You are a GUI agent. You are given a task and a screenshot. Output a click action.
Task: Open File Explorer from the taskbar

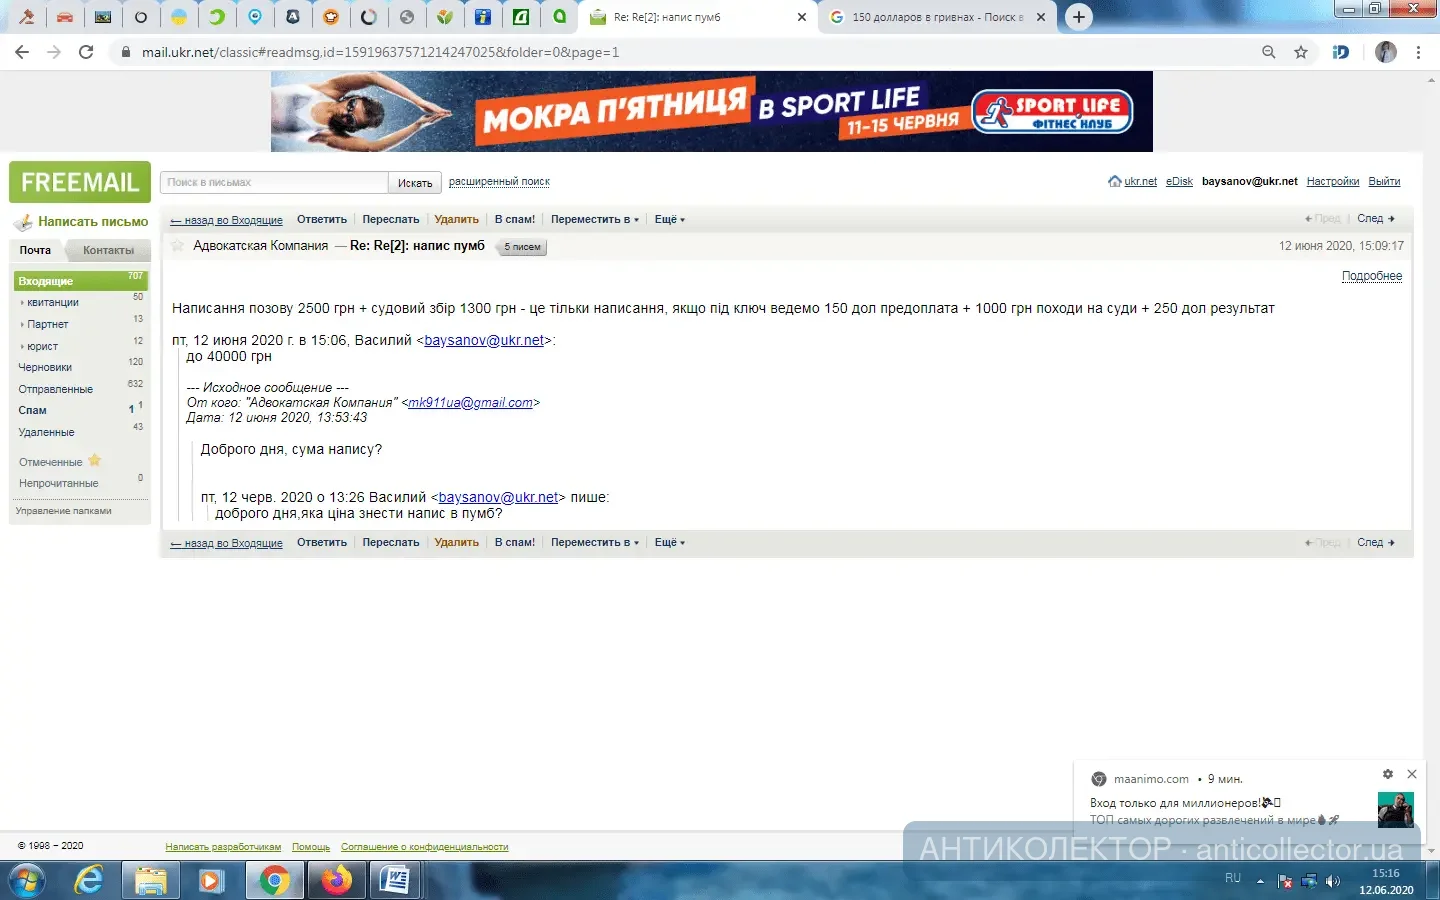[x=151, y=881]
